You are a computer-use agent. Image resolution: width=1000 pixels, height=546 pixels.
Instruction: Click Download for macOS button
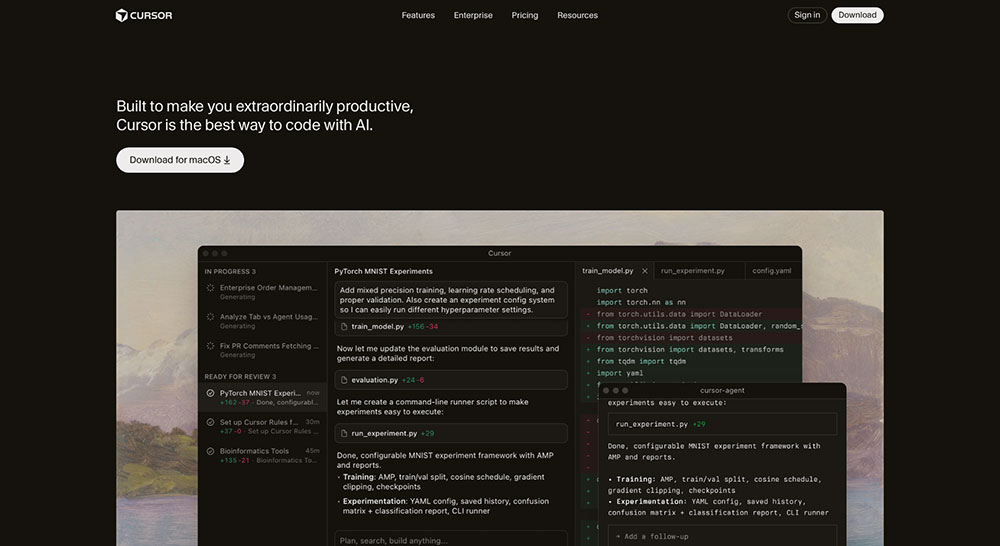(180, 160)
